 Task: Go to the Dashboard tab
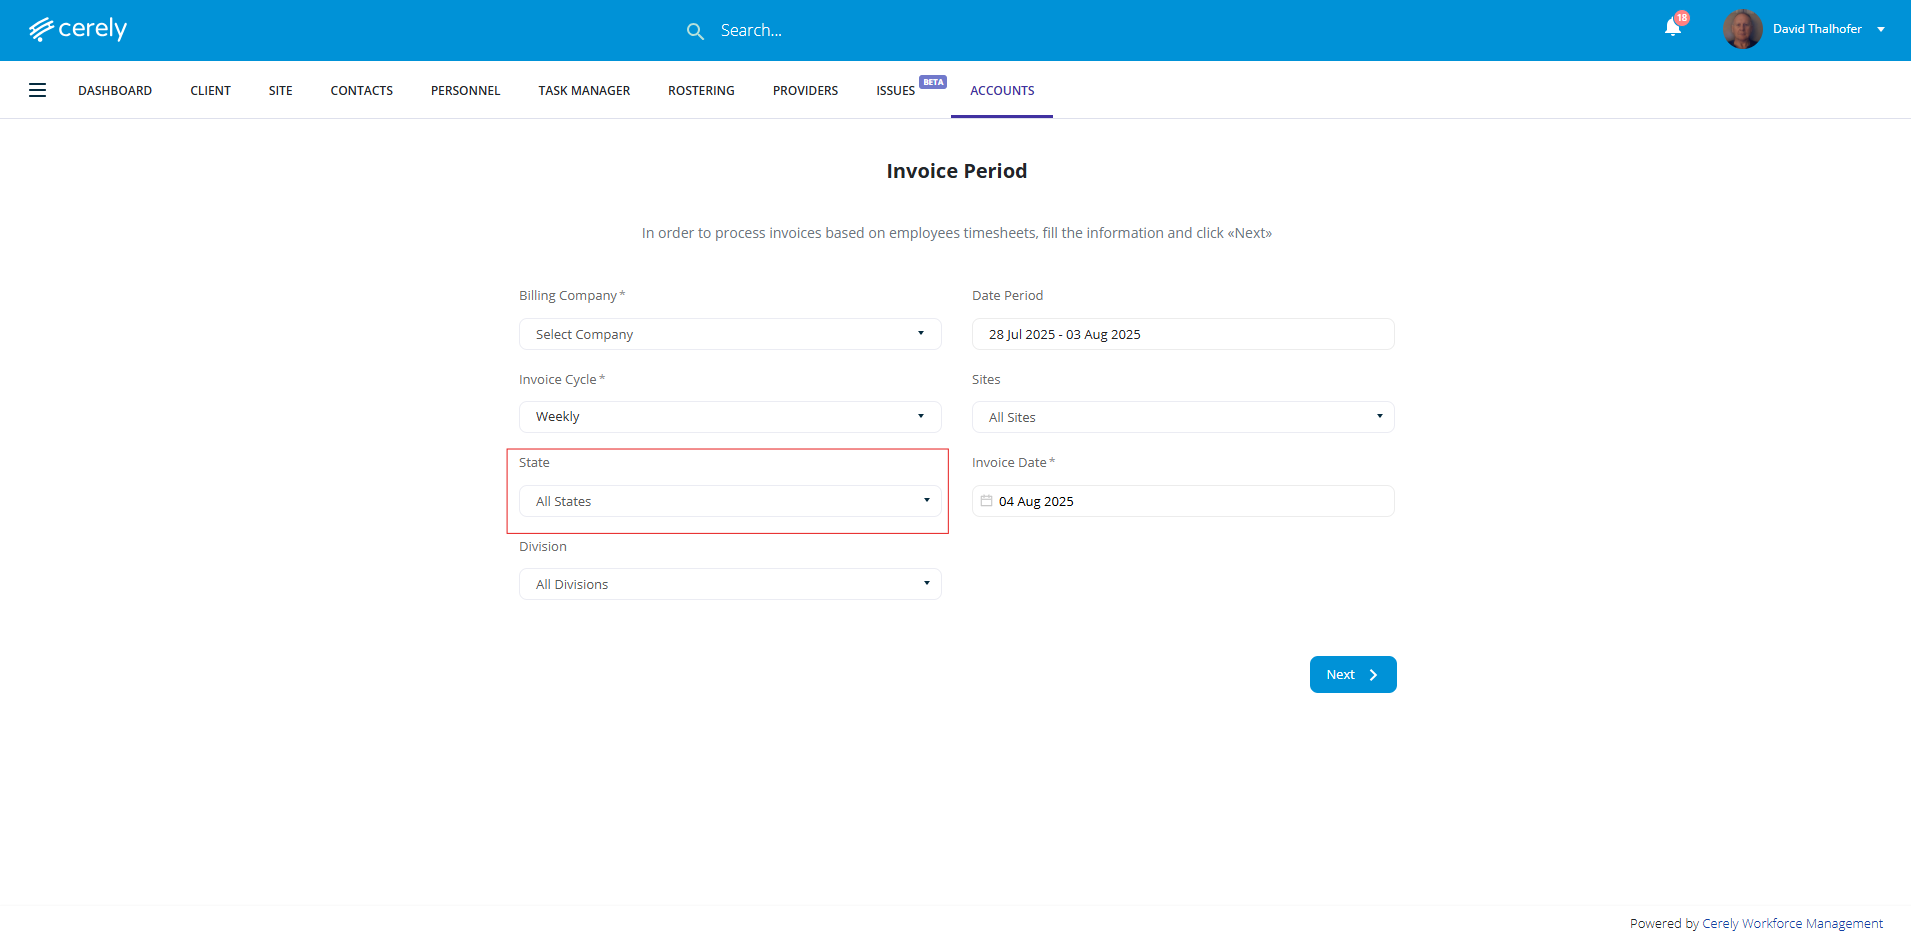(115, 90)
